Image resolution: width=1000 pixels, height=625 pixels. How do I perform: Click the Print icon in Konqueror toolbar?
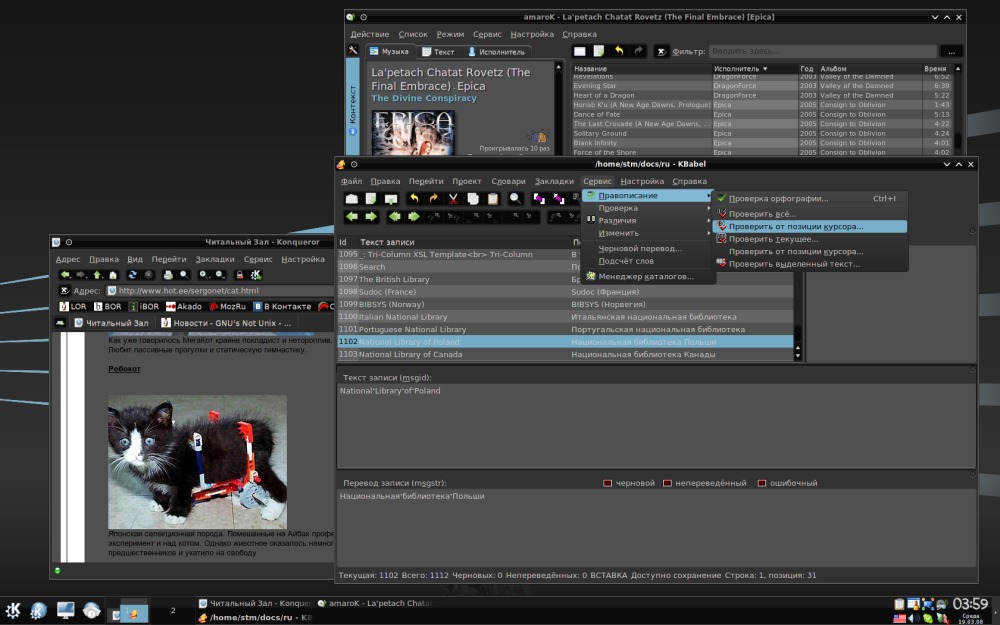168,275
